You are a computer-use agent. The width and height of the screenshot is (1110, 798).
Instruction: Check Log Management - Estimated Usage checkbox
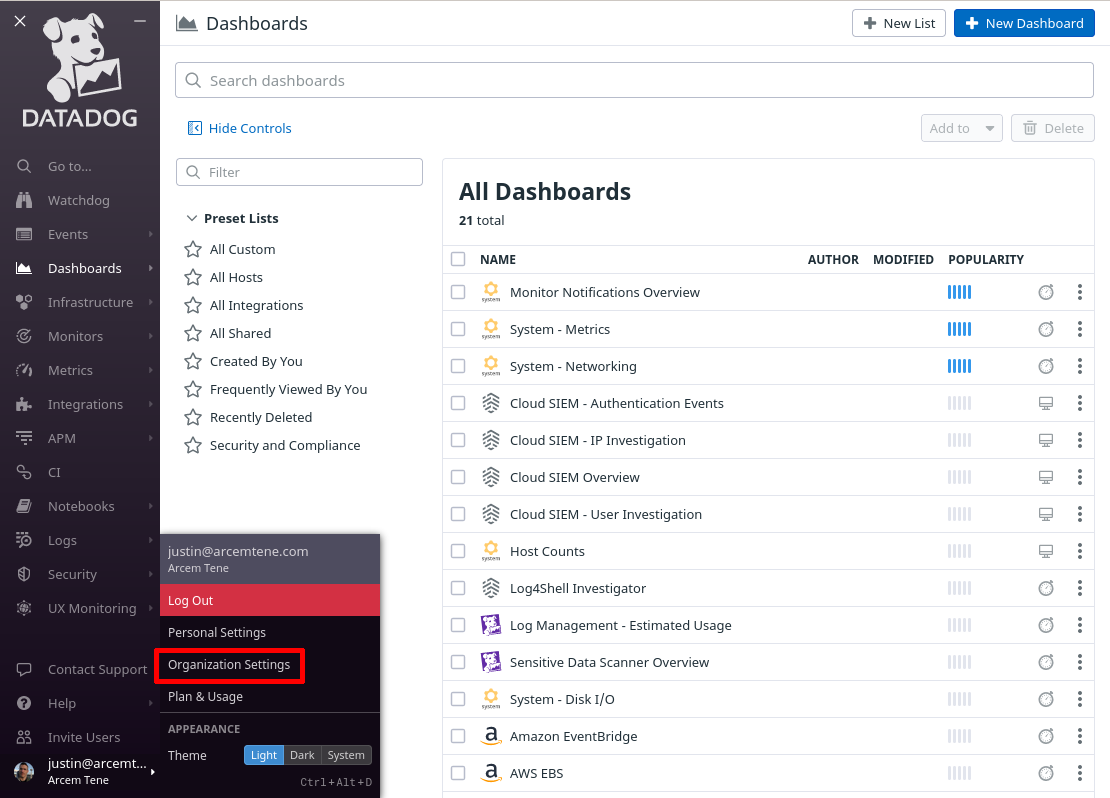[458, 625]
